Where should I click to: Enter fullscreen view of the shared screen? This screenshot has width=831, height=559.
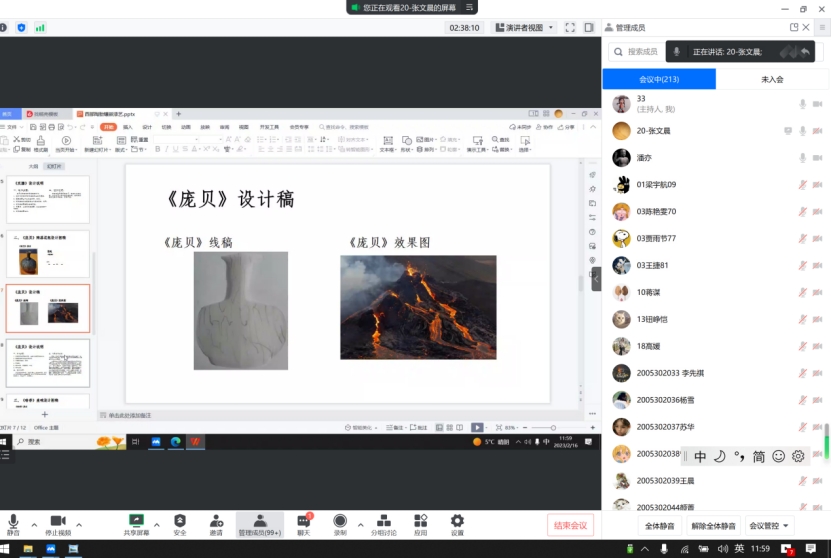(570, 28)
